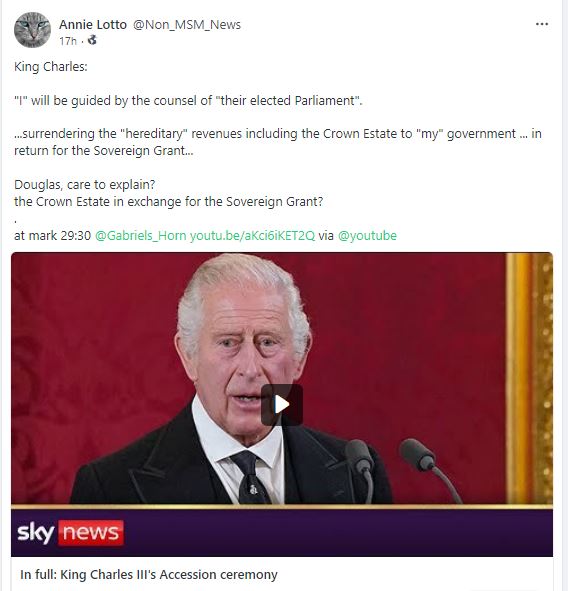Play the Sky News video

point(282,405)
